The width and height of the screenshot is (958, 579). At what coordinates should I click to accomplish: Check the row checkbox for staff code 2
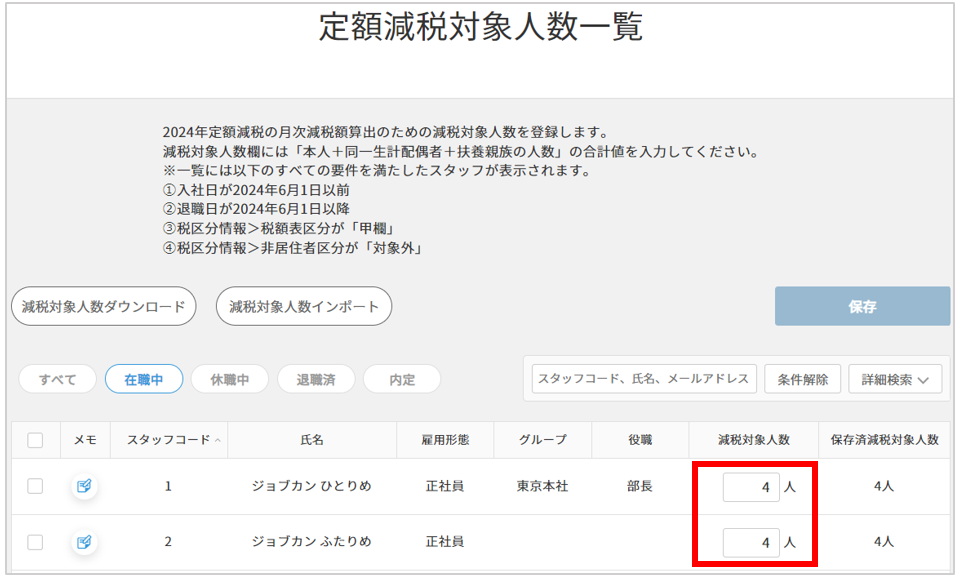point(35,542)
